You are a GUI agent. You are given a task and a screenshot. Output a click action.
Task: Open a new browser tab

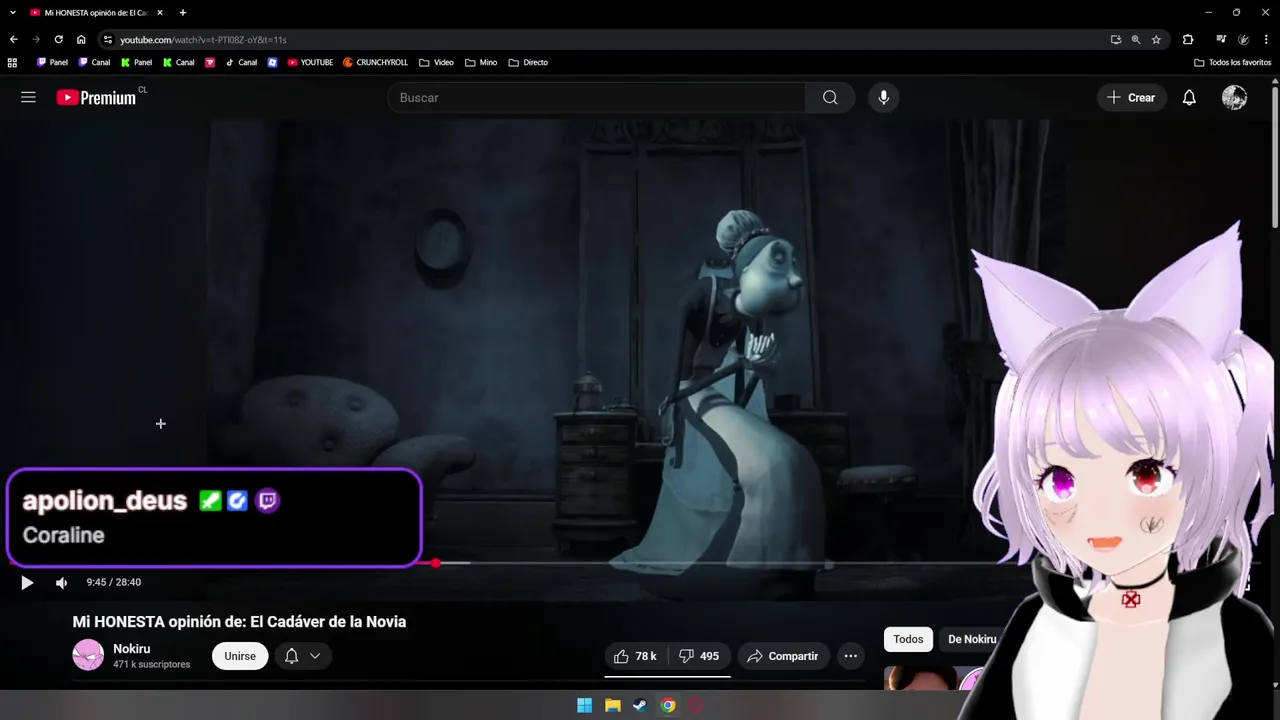(x=183, y=12)
